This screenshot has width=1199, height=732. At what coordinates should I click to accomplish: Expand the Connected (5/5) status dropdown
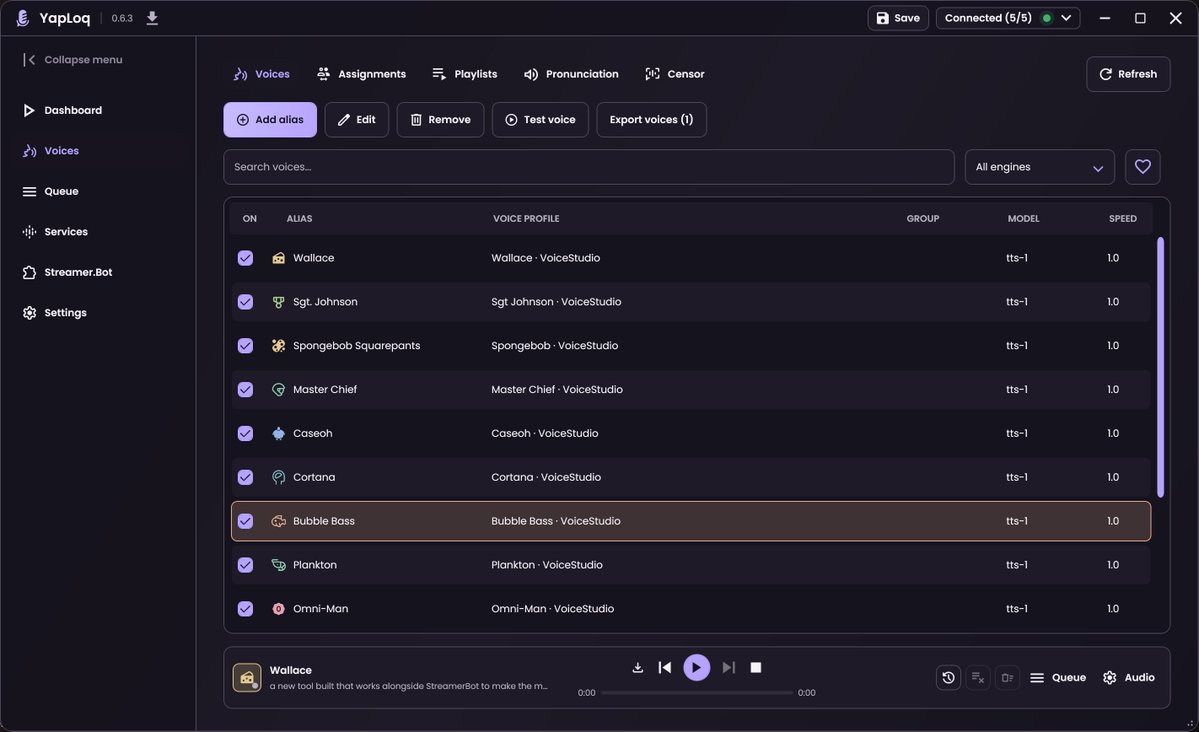point(1008,18)
